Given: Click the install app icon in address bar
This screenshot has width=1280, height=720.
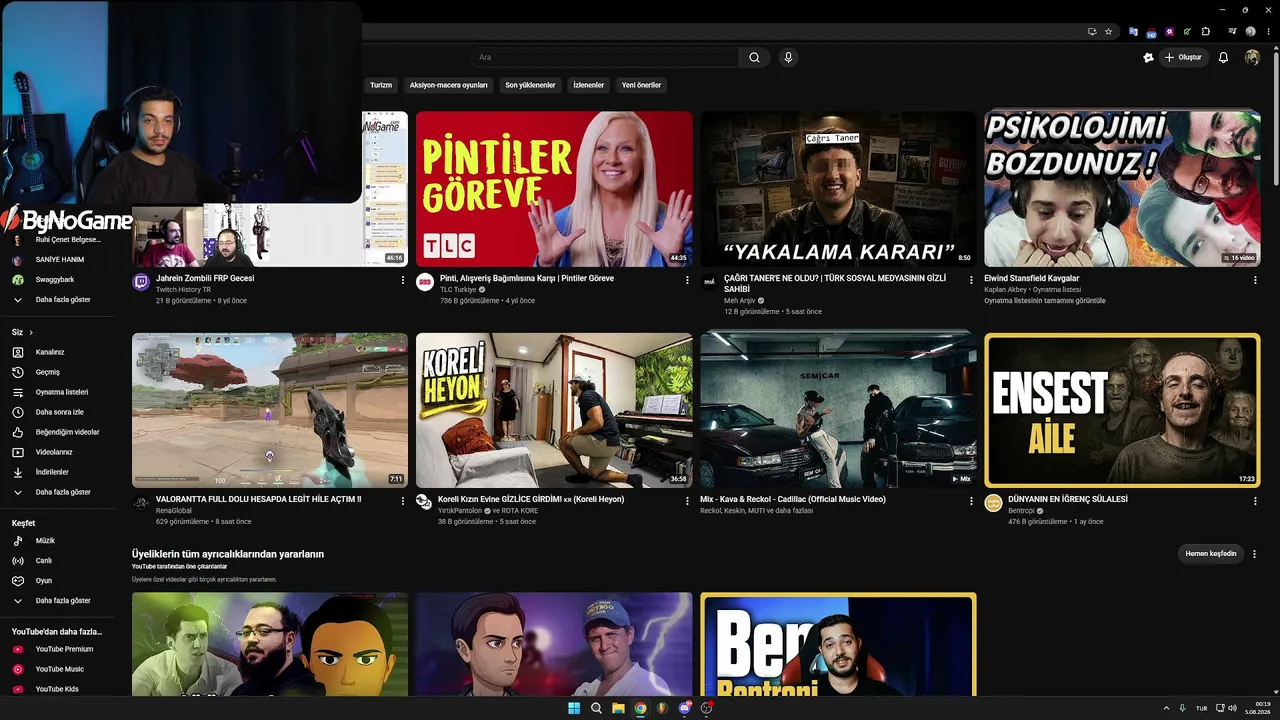Looking at the screenshot, I should tap(1091, 31).
